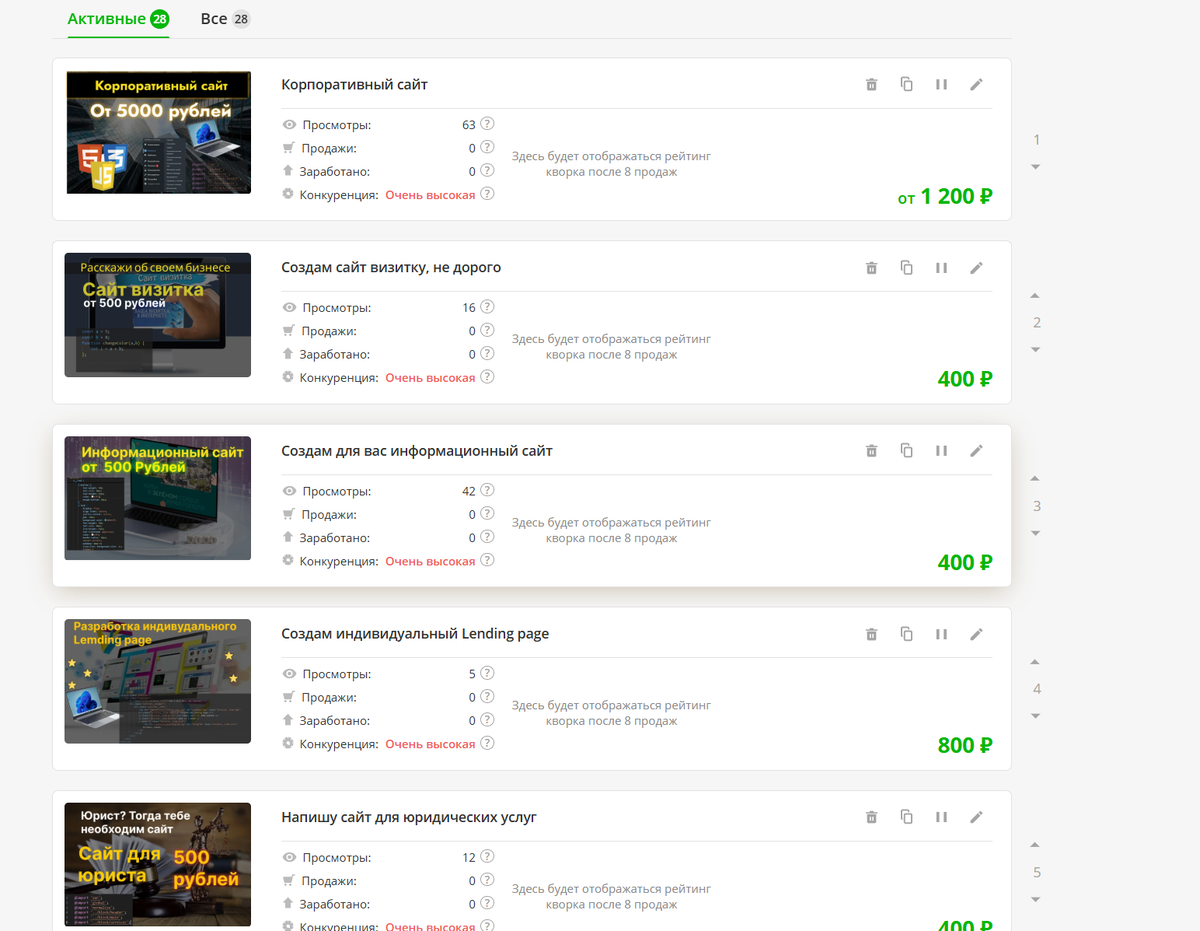
Task: Open the Сайт для юриста thumbnail
Action: pyautogui.click(x=158, y=864)
